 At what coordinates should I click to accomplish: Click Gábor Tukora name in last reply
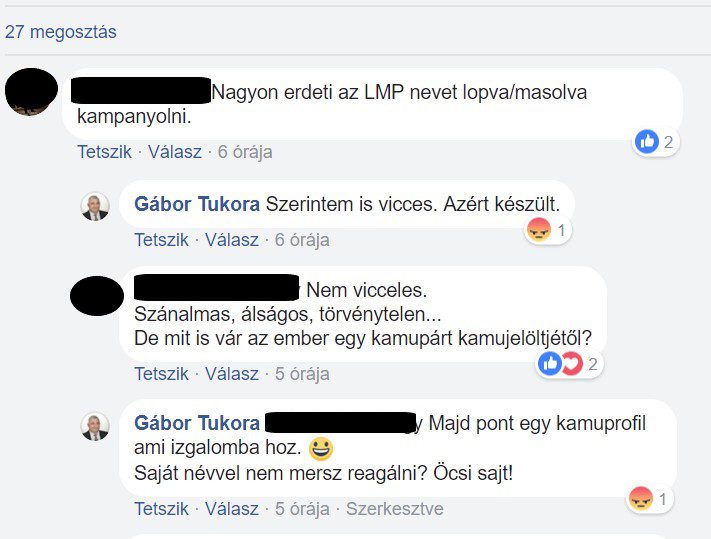coord(197,423)
